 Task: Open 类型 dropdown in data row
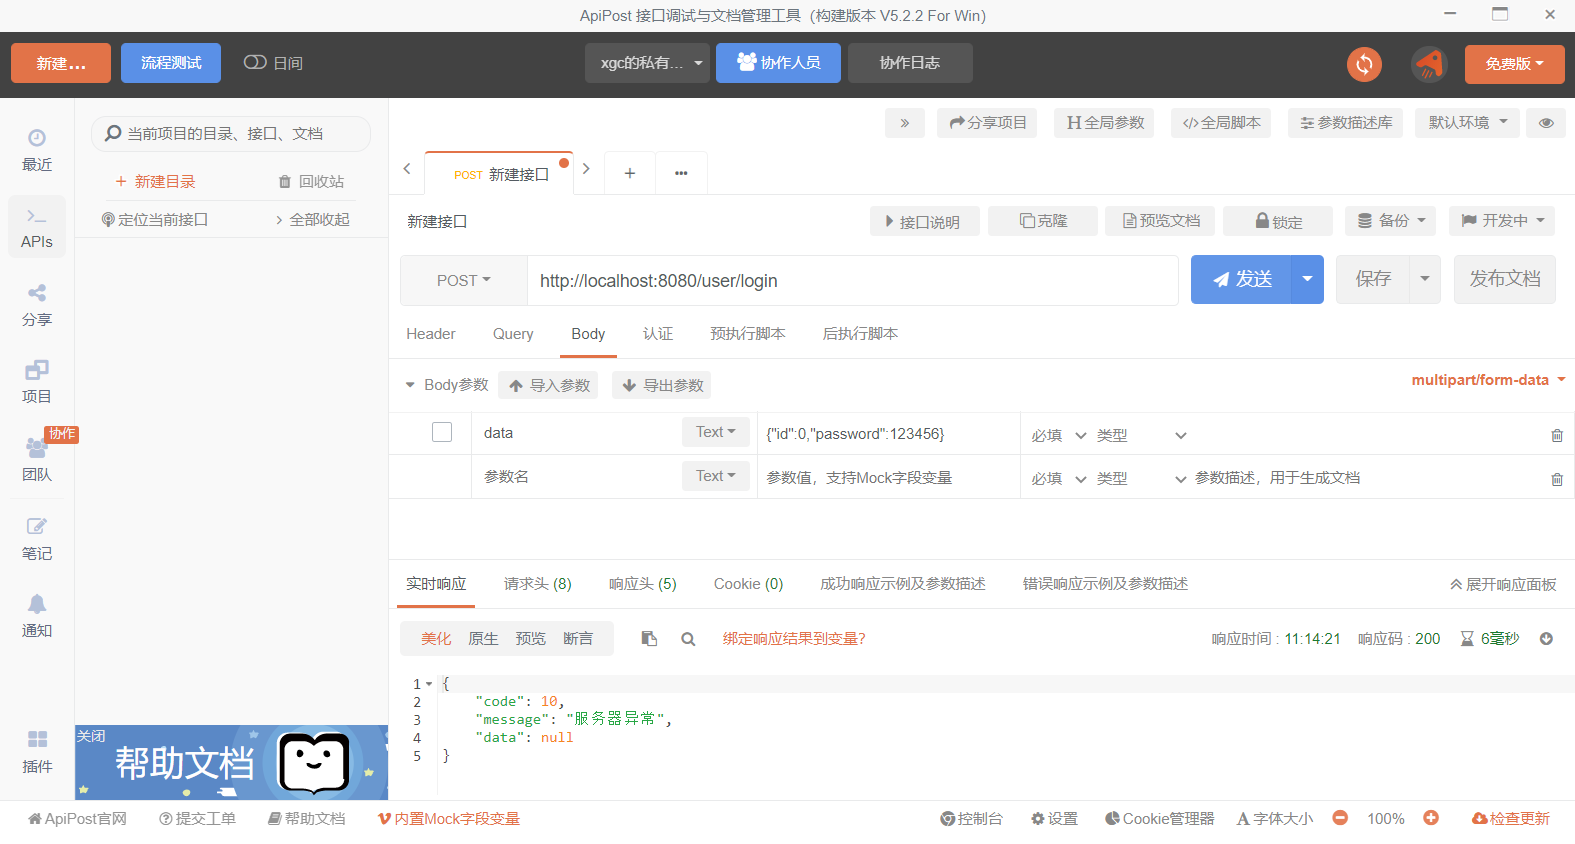1141,435
